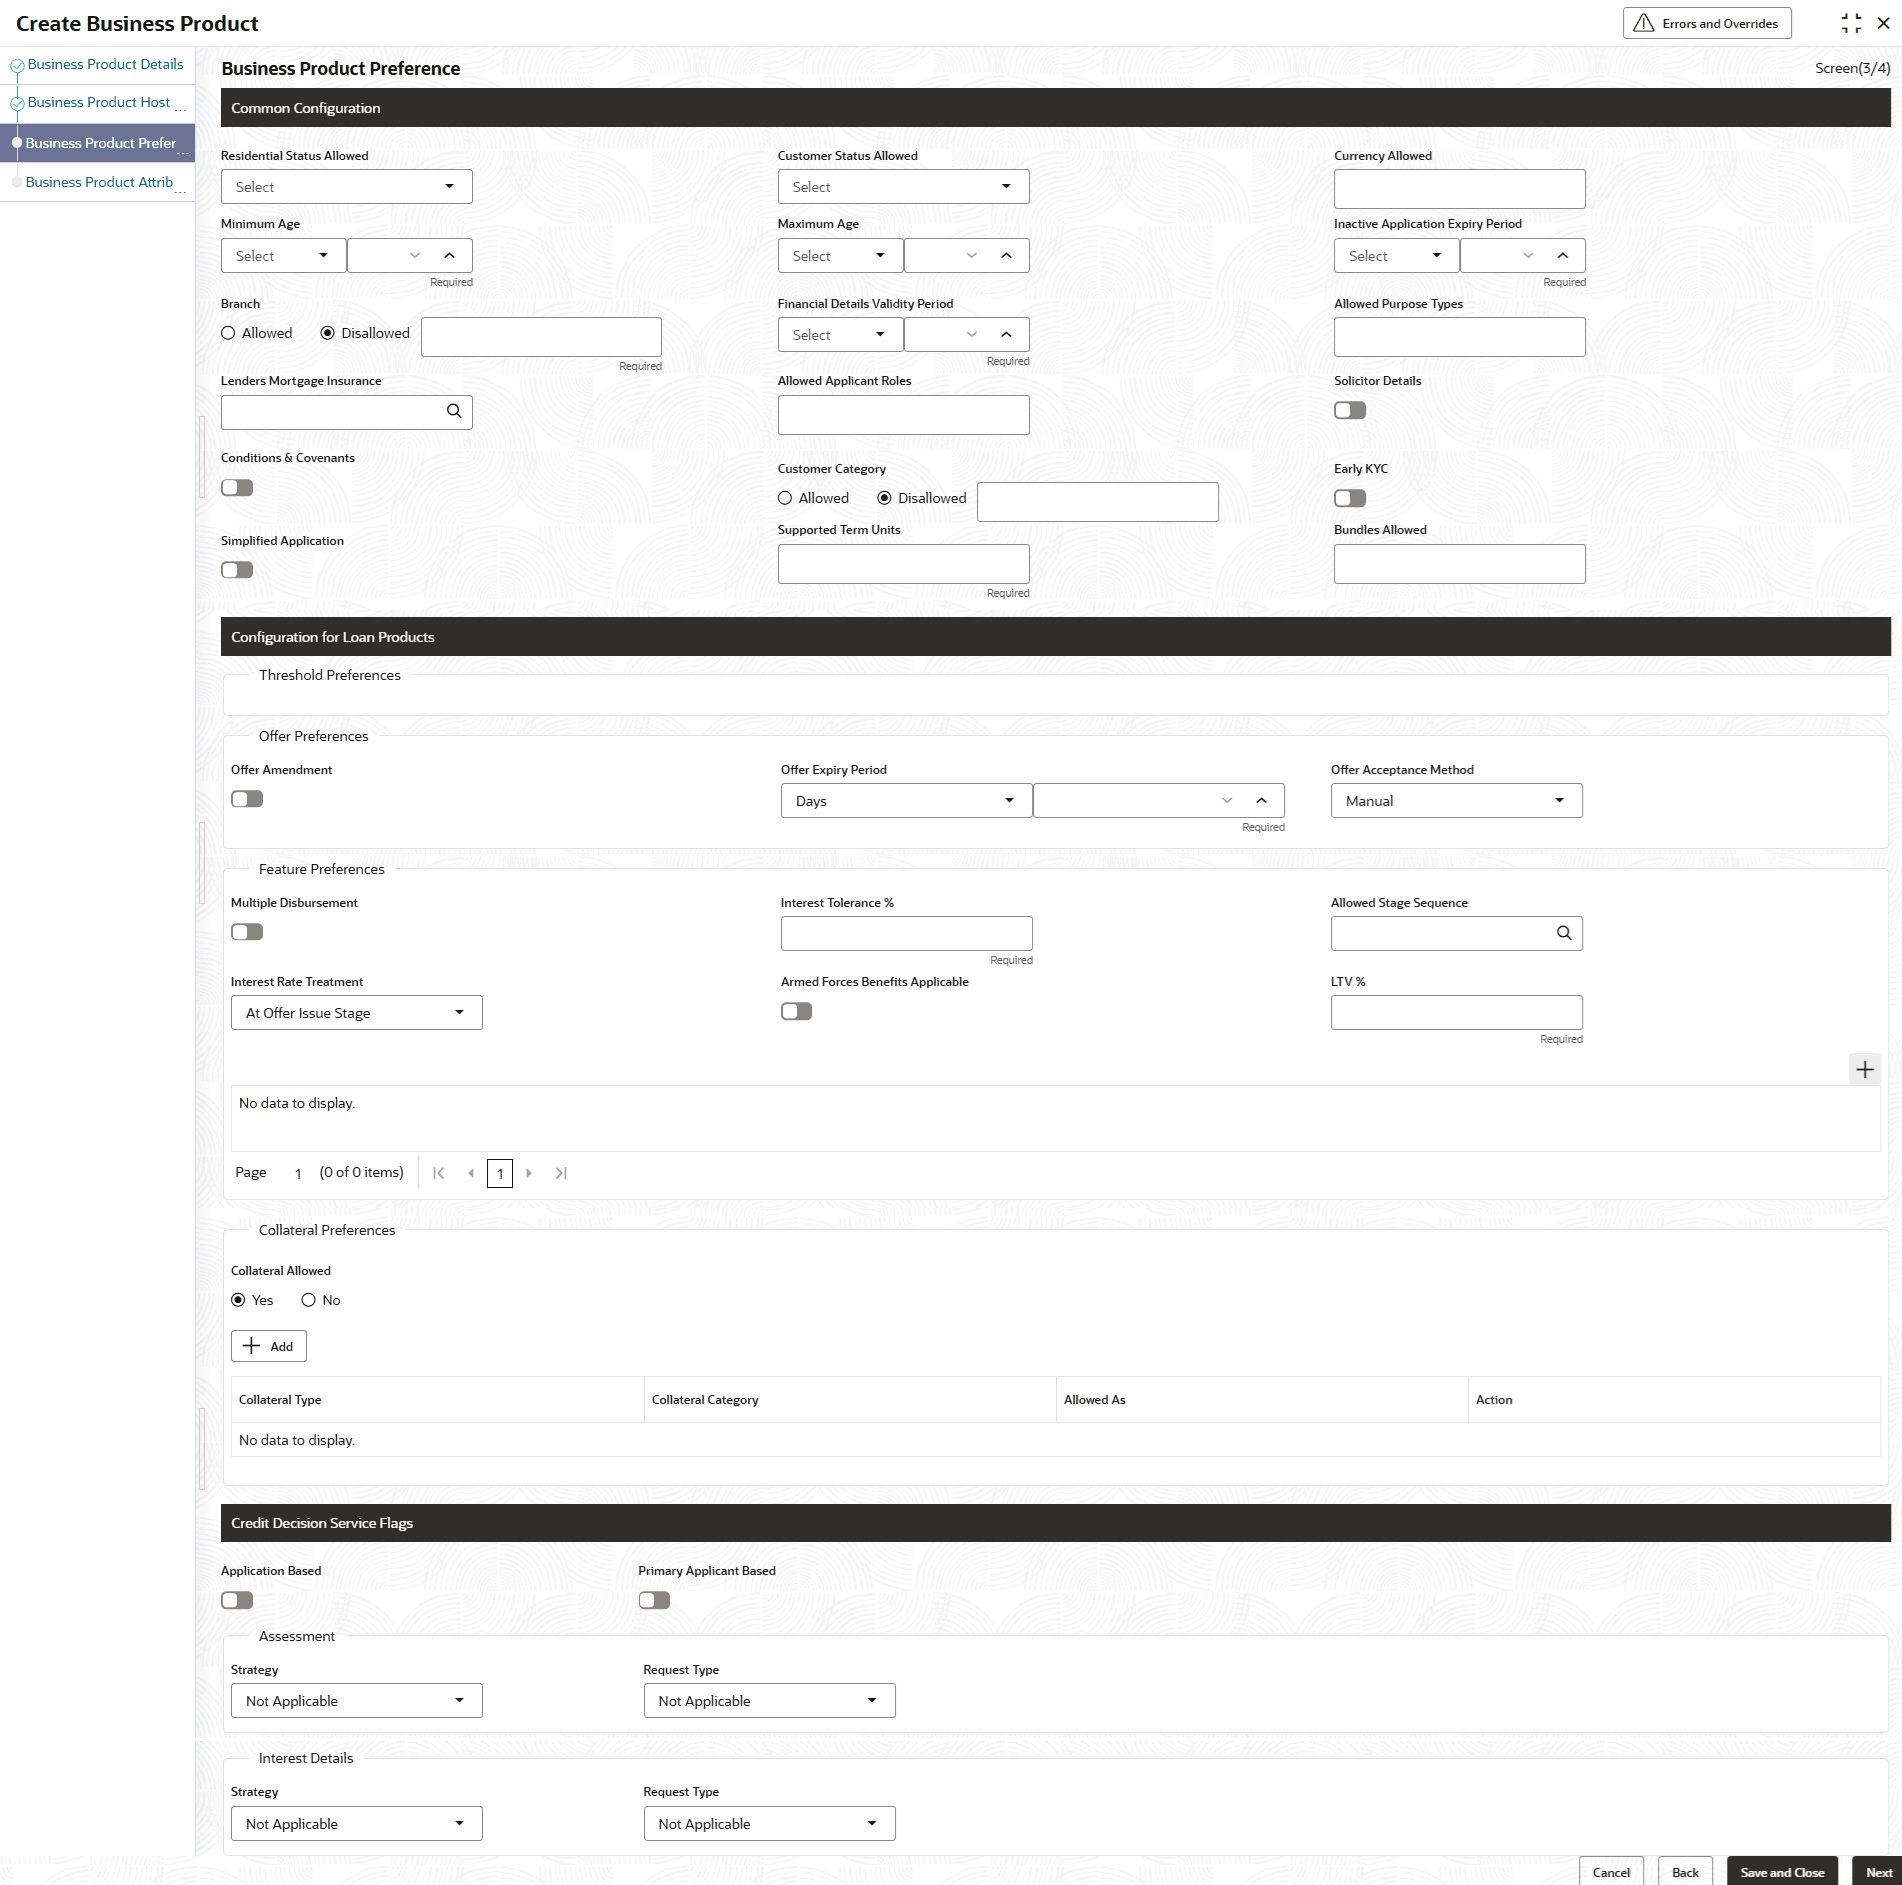Screen dimensions: 1902x1885
Task: Increase the Minimum Age value with the up arrow
Action: click(x=449, y=256)
